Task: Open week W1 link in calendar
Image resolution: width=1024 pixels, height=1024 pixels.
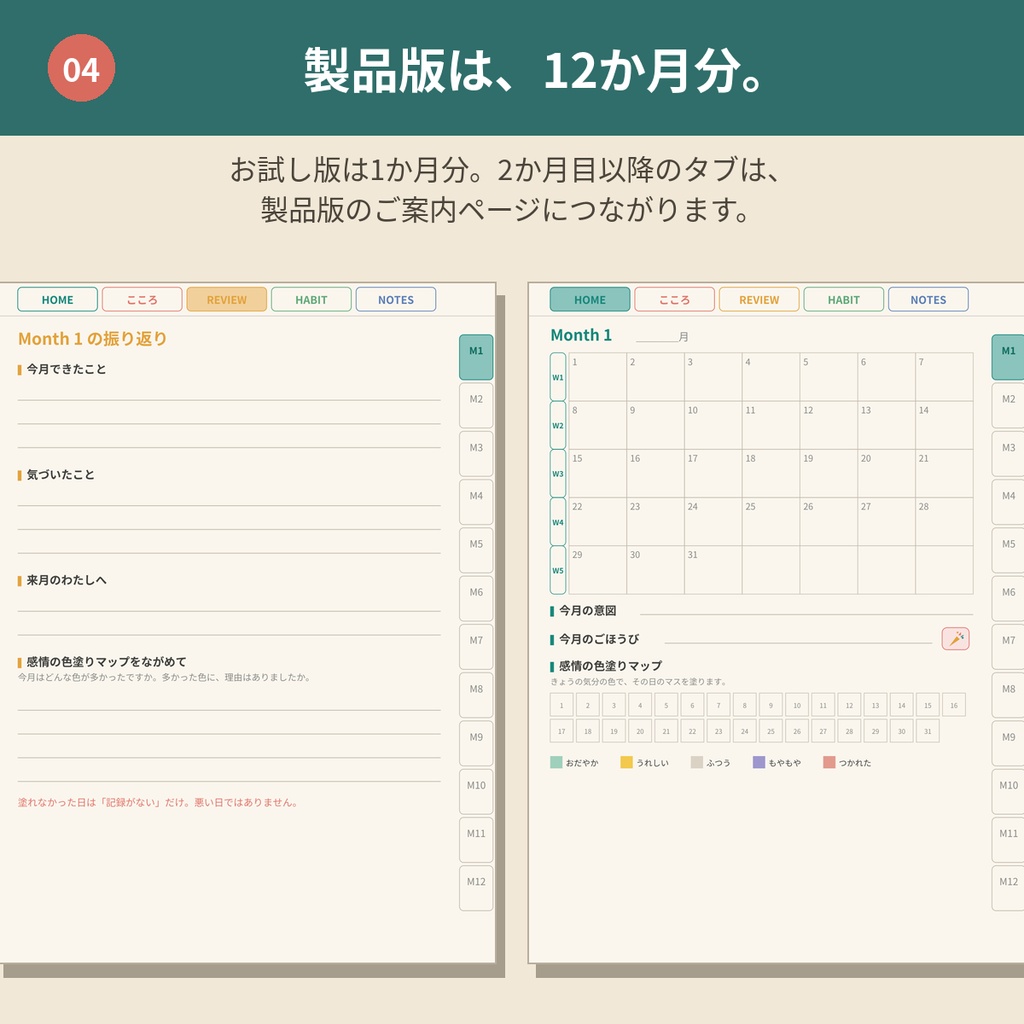Action: [x=558, y=377]
